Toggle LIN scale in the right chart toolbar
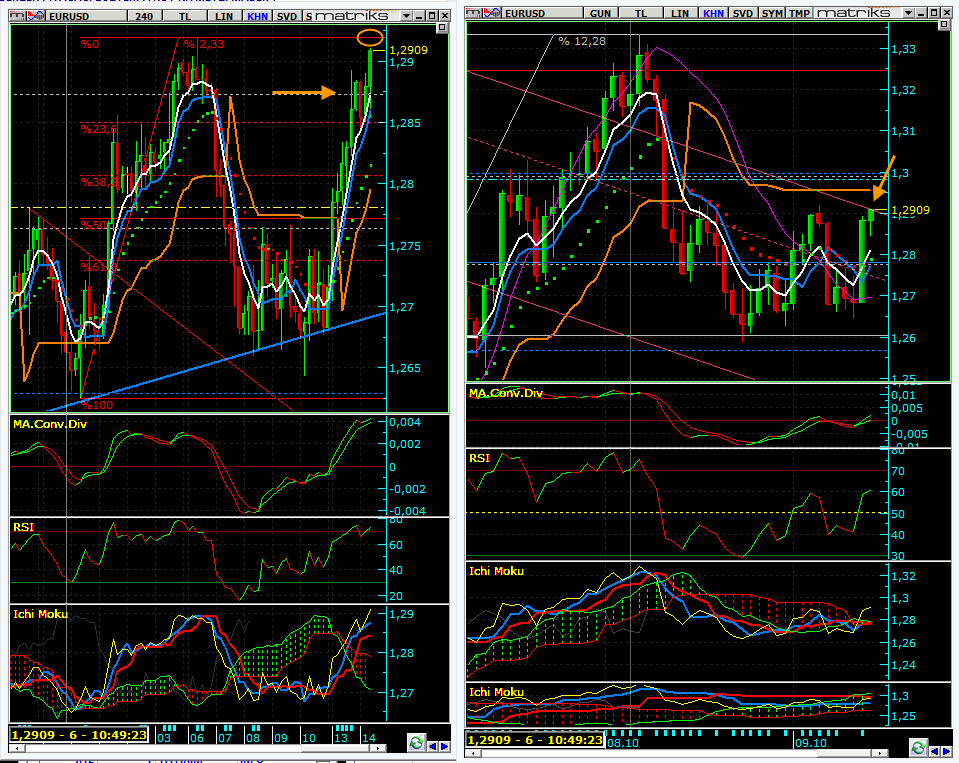The height and width of the screenshot is (763, 959). [x=680, y=12]
